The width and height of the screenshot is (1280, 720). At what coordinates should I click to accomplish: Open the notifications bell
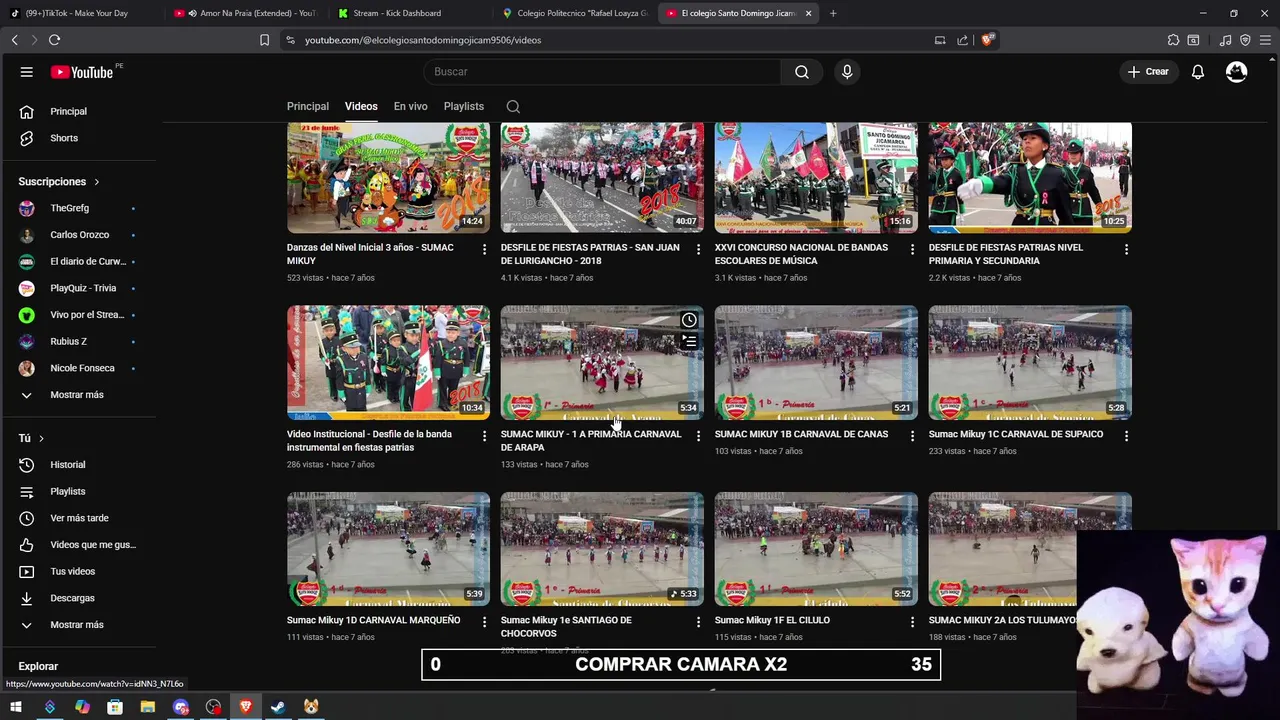[x=1198, y=72]
